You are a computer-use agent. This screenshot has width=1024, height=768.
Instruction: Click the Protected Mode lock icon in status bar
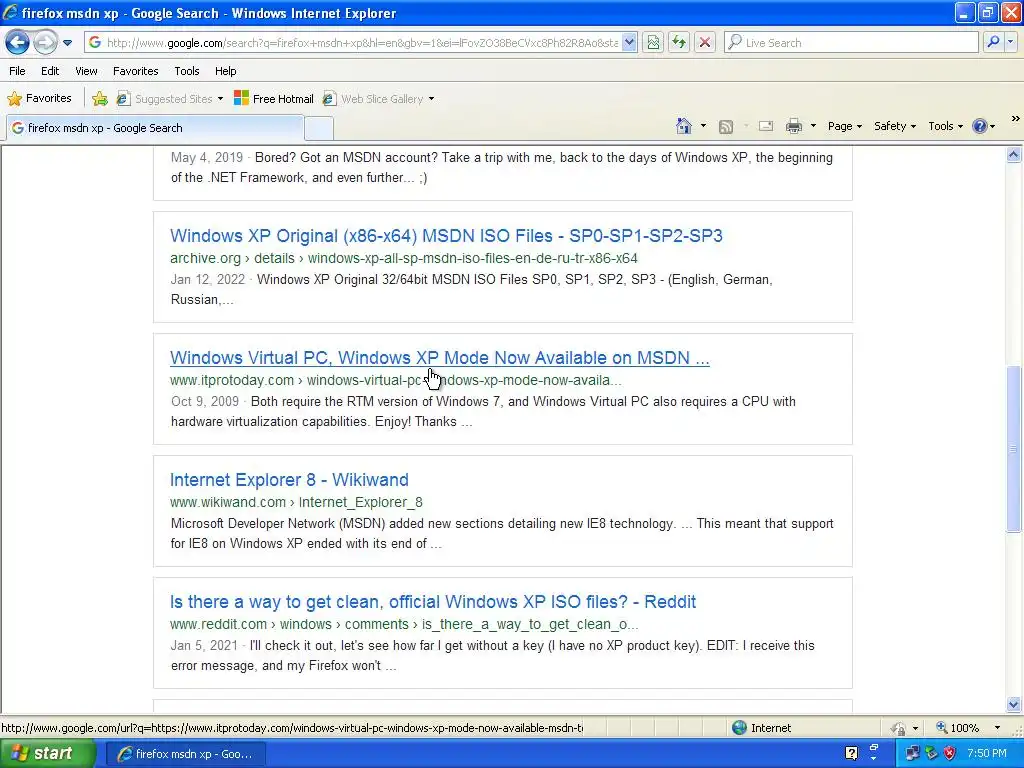(x=899, y=728)
